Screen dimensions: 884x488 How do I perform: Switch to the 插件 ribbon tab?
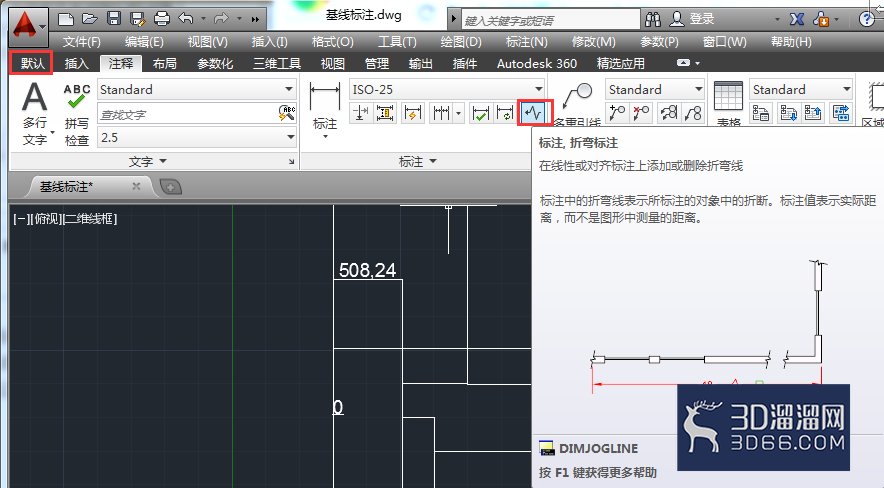(465, 63)
